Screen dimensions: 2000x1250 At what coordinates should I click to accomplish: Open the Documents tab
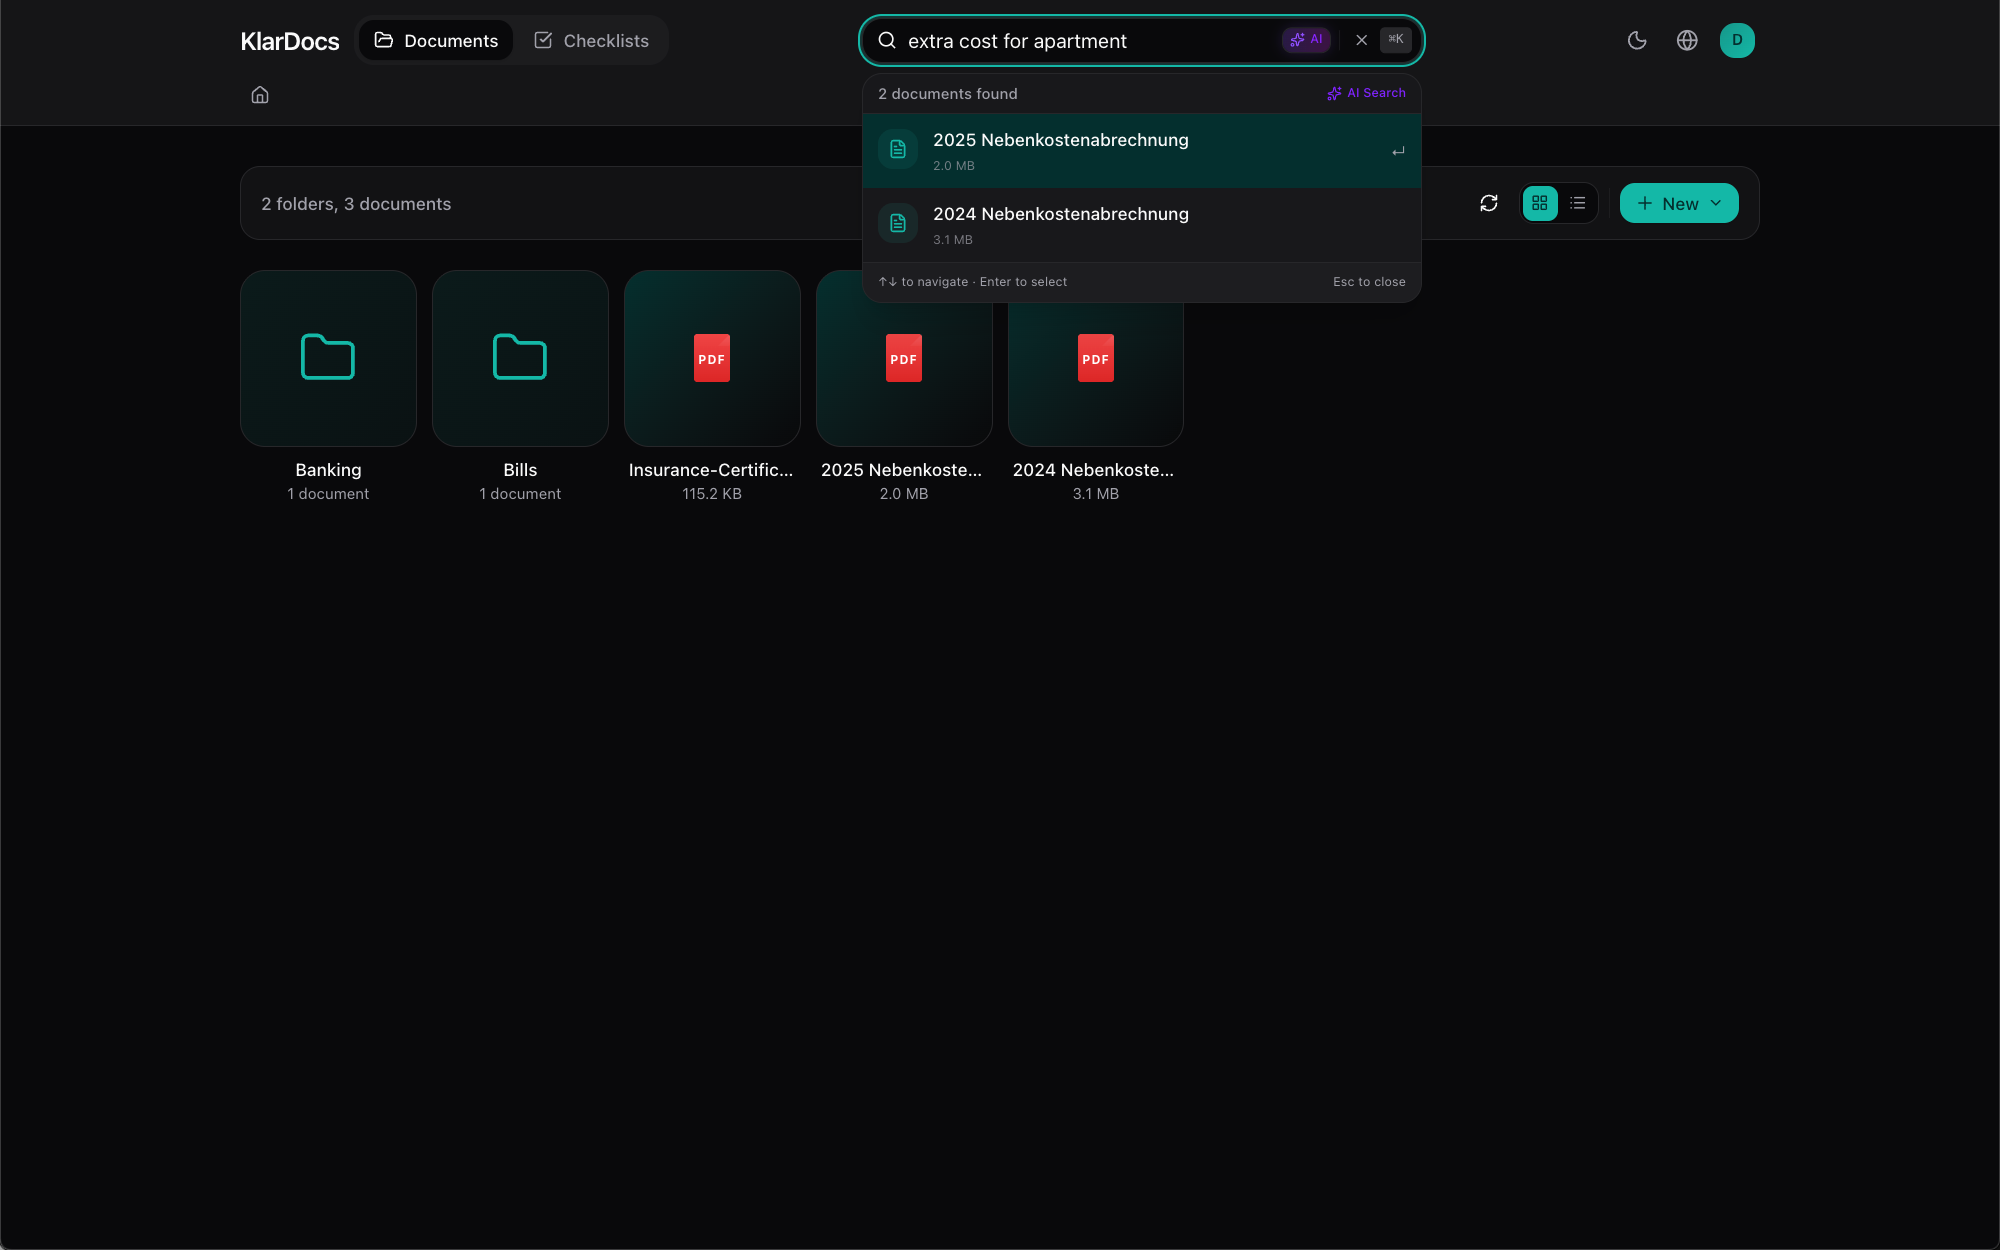pyautogui.click(x=436, y=41)
